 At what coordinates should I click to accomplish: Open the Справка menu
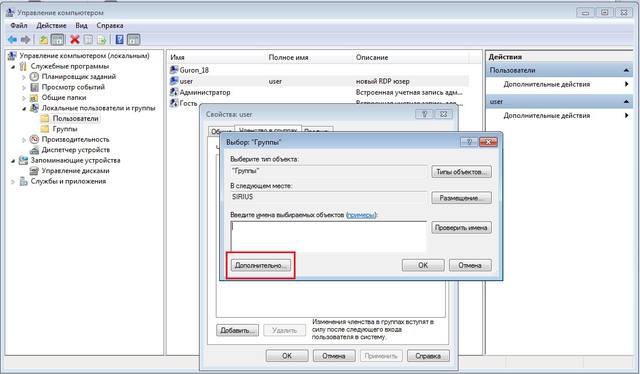tap(110, 25)
